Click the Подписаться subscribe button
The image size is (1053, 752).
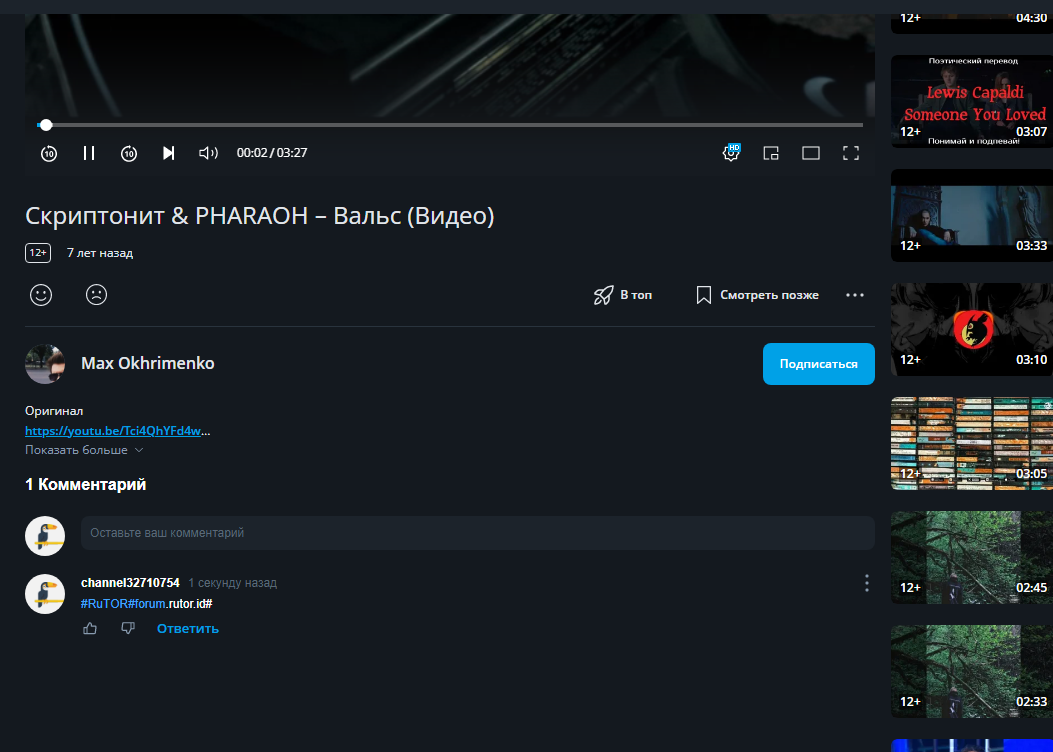click(x=819, y=364)
